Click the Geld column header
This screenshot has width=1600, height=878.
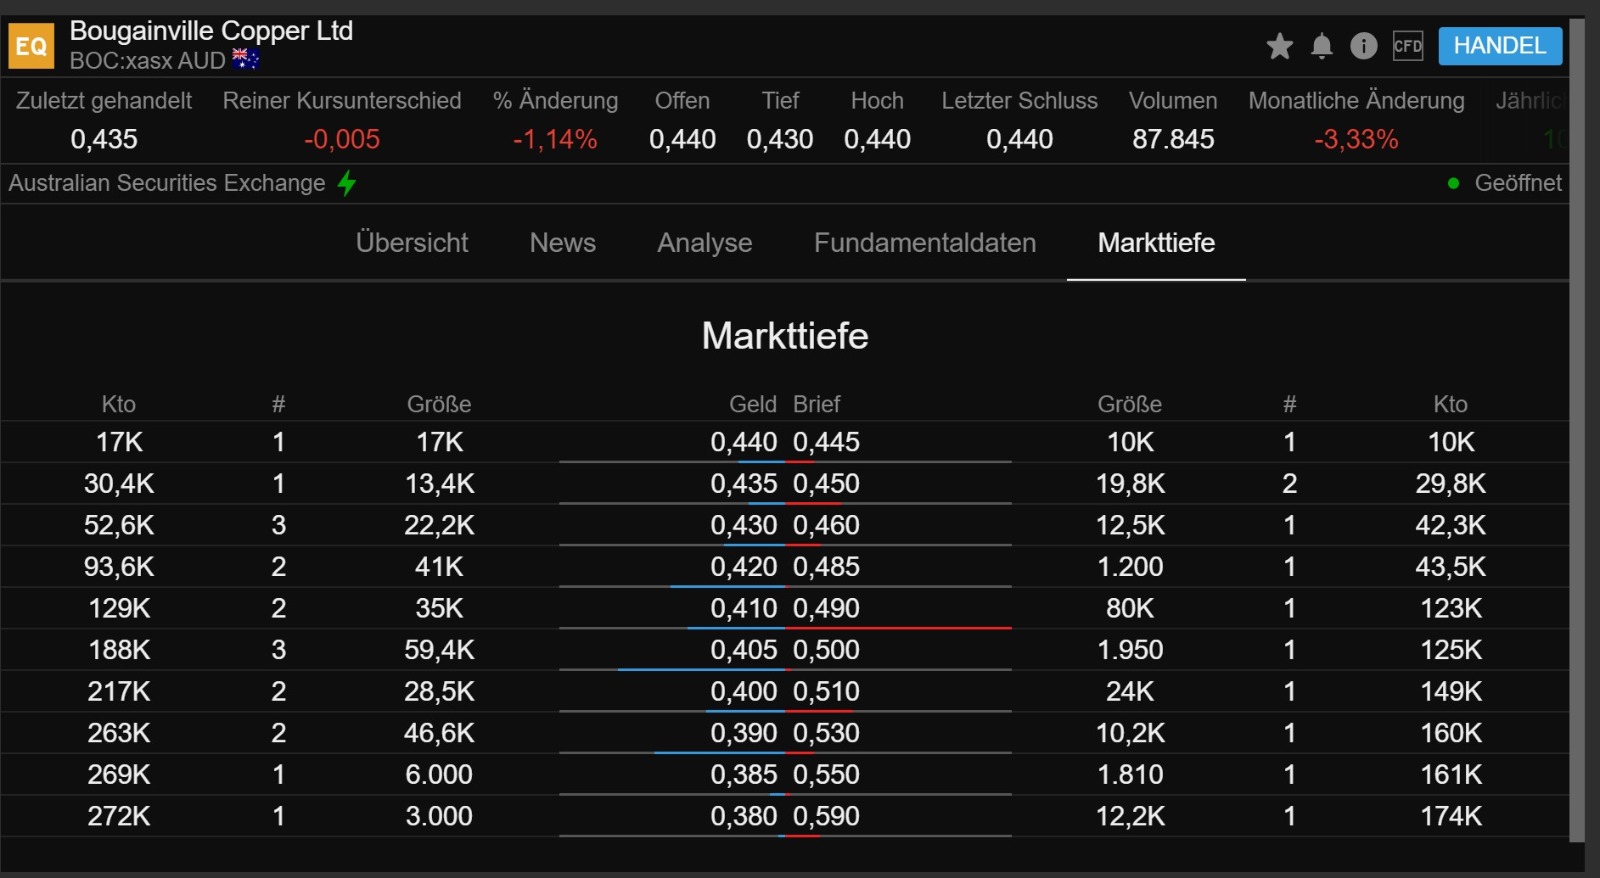(753, 404)
